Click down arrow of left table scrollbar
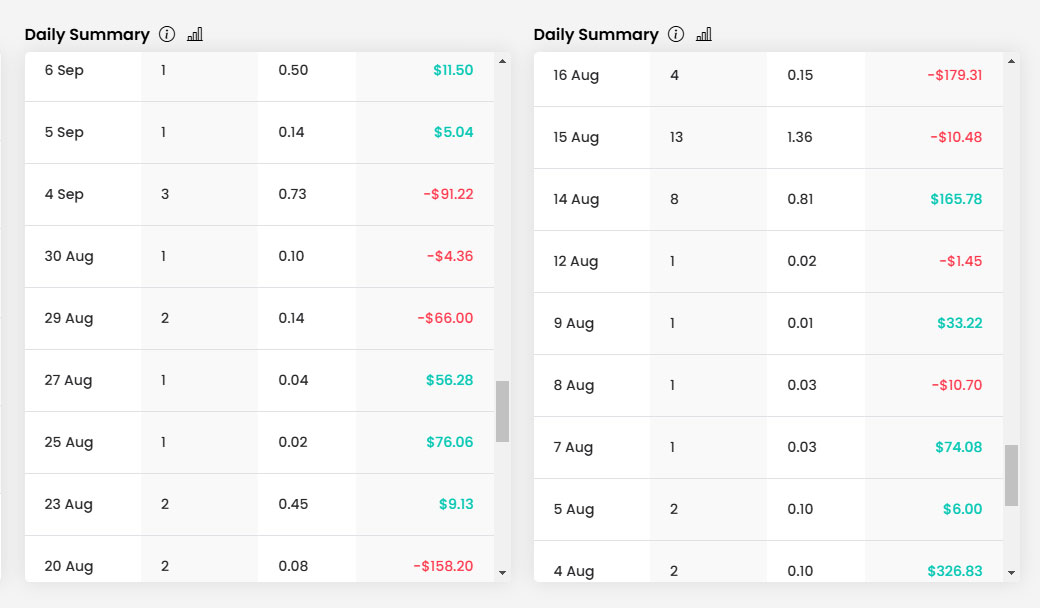 tap(503, 573)
